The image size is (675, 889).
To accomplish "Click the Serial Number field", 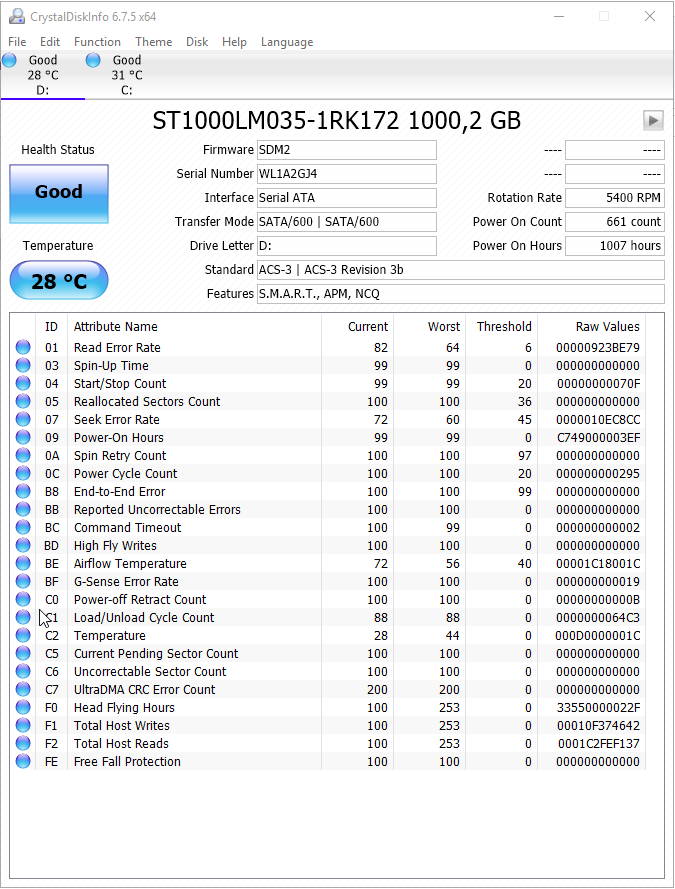I will 347,174.
